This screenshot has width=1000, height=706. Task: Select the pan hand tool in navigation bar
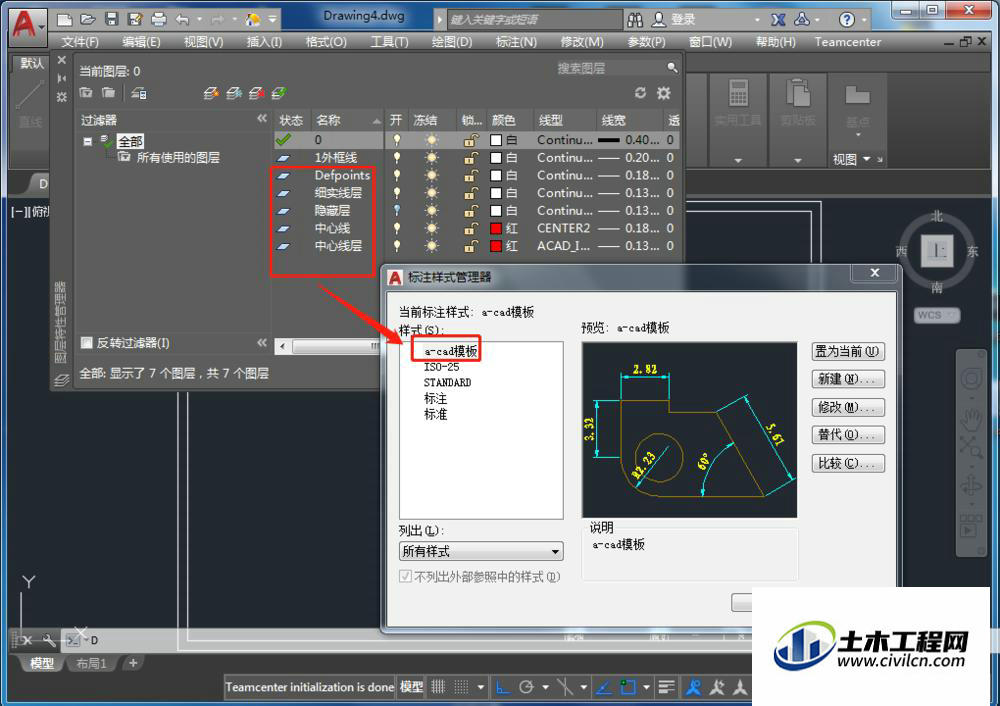(x=971, y=420)
